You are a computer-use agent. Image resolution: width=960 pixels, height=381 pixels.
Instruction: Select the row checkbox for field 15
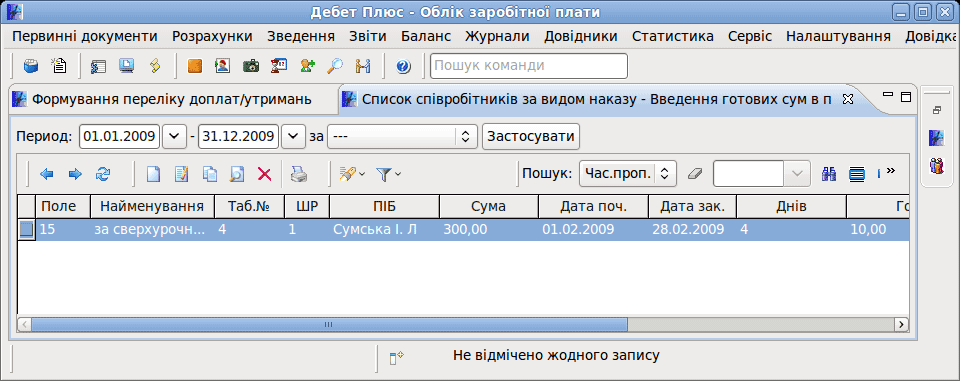pos(26,230)
